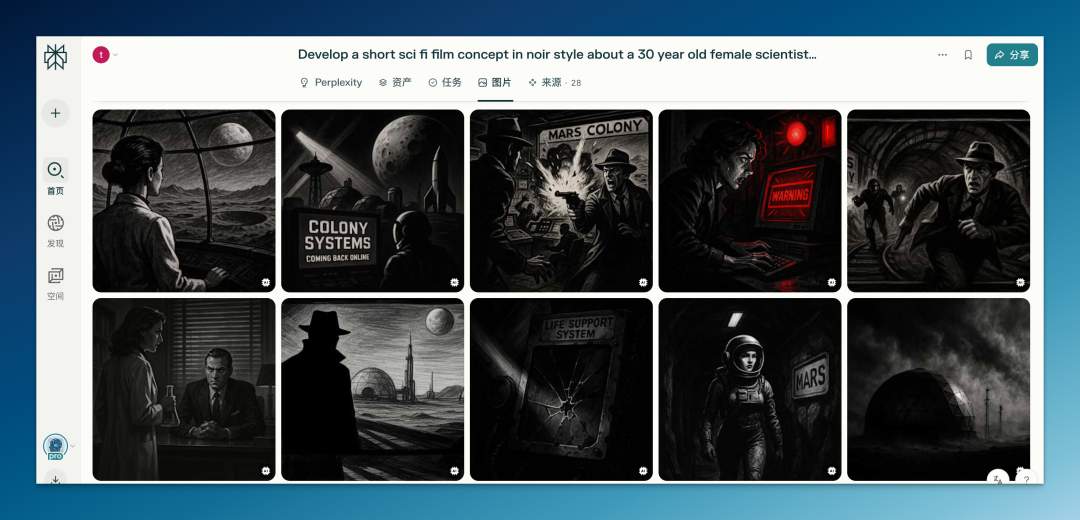The height and width of the screenshot is (520, 1080).
Task: Open the 任务 tasks tab
Action: 445,83
